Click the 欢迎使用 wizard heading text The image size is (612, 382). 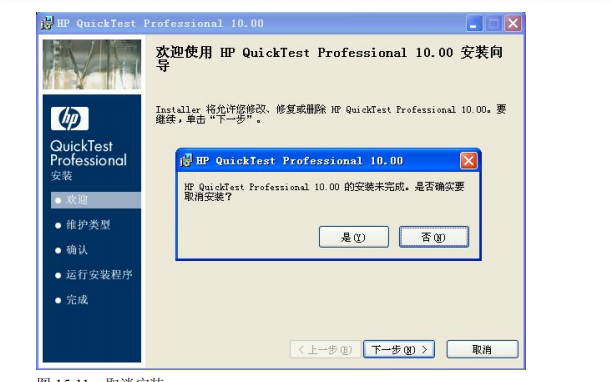[x=329, y=58]
